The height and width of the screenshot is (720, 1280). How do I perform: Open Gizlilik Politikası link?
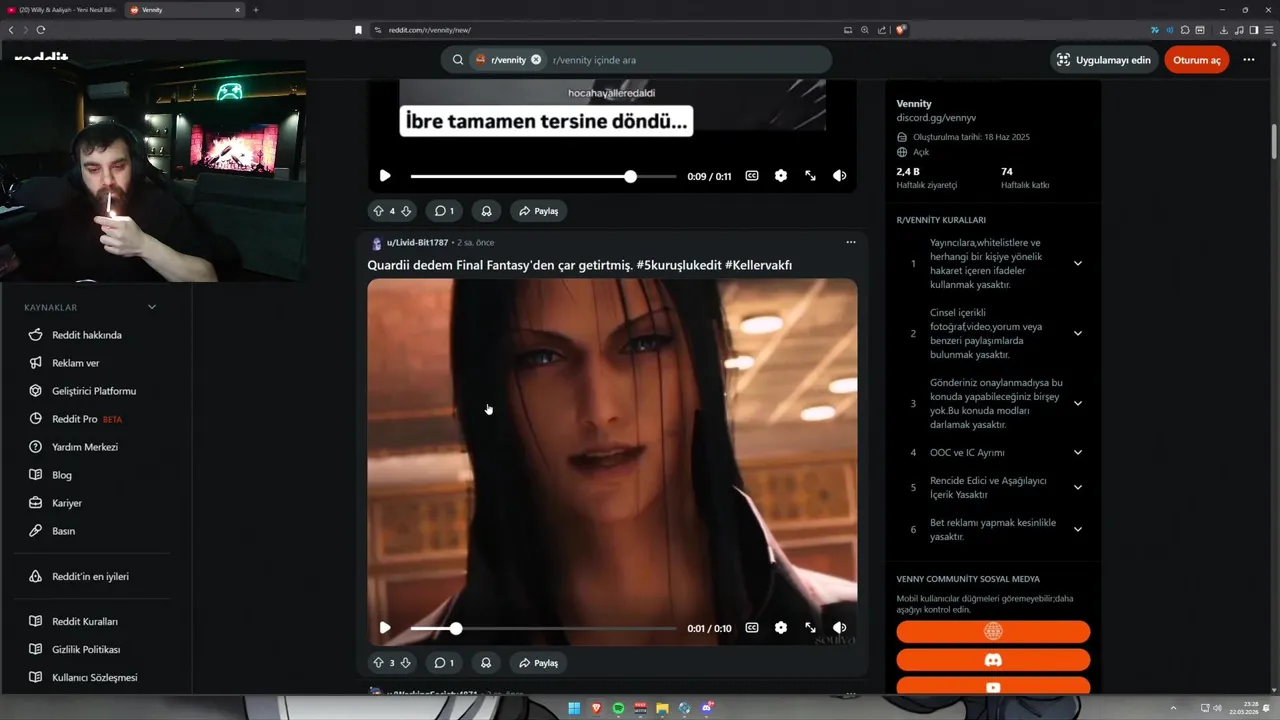(86, 649)
